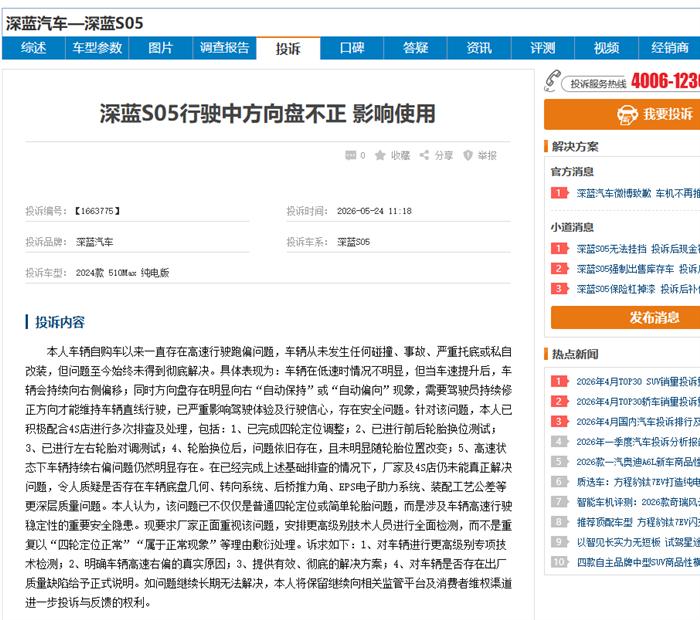Viewport: 700px width, 620px height.
Task: Click the complaint title 深蓝S05行驶中方向盘不正
Action: pyautogui.click(x=267, y=113)
